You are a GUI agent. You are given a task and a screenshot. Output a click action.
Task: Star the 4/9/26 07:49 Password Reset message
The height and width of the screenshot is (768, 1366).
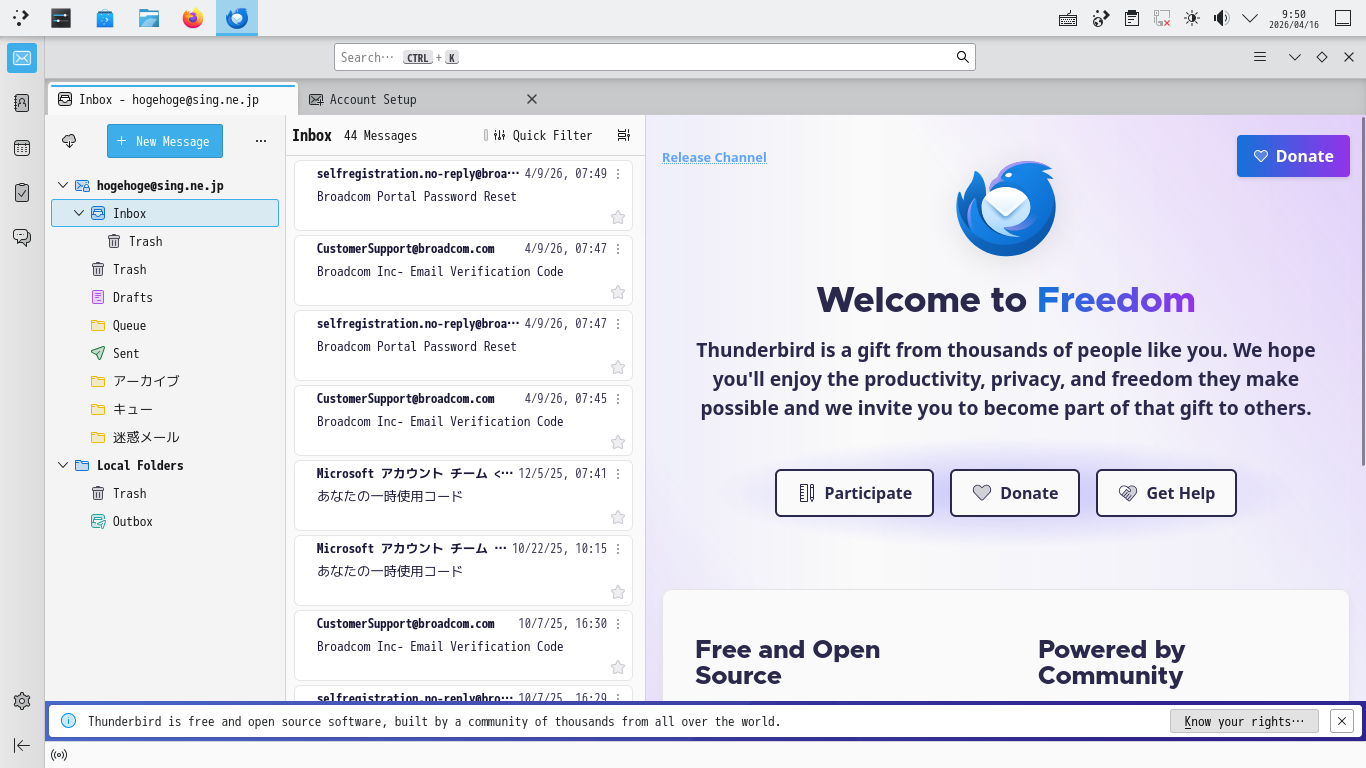coord(618,217)
